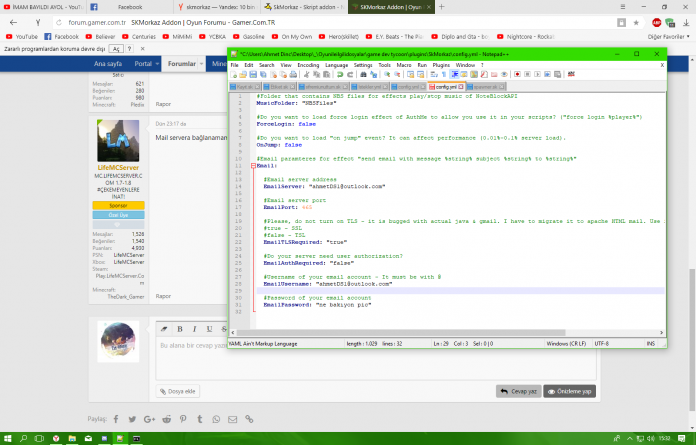Expand the Forumlar dropdown arrow

coord(201,64)
